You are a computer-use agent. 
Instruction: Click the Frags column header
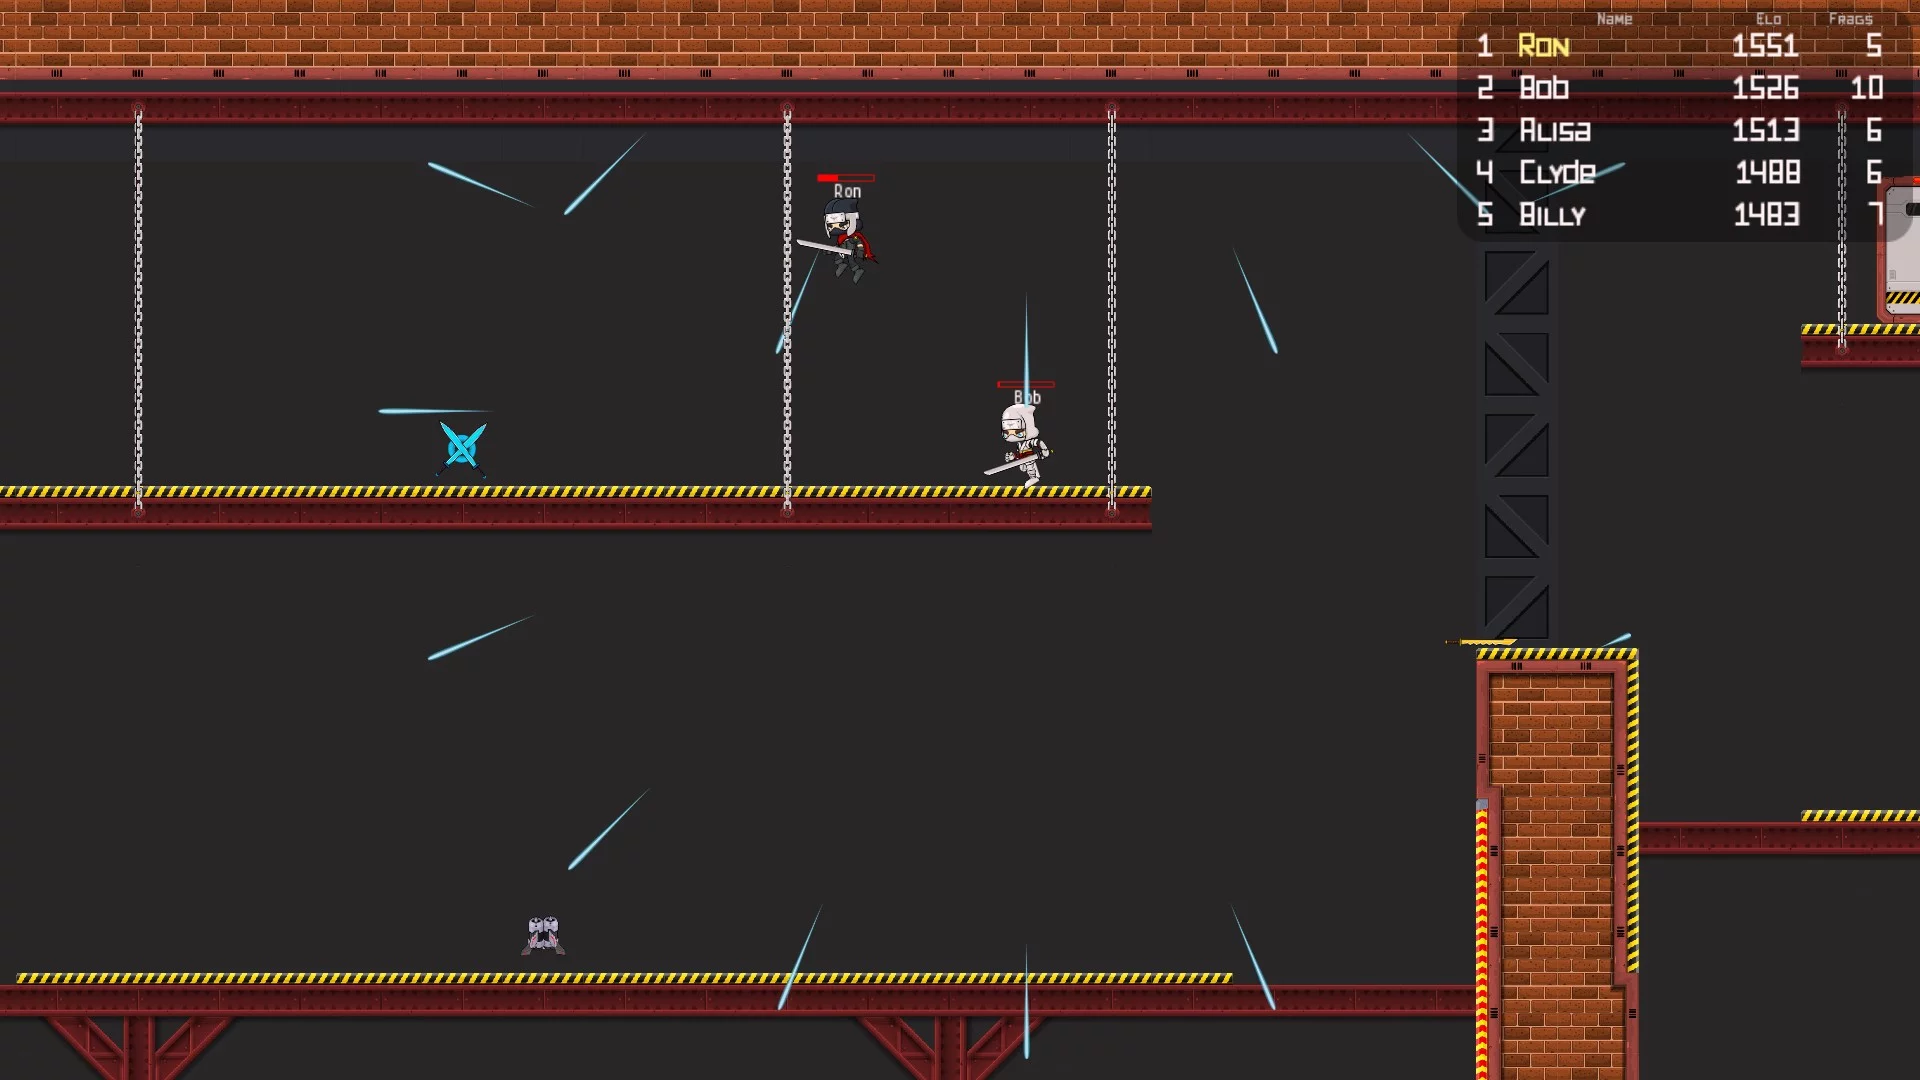[x=1850, y=19]
